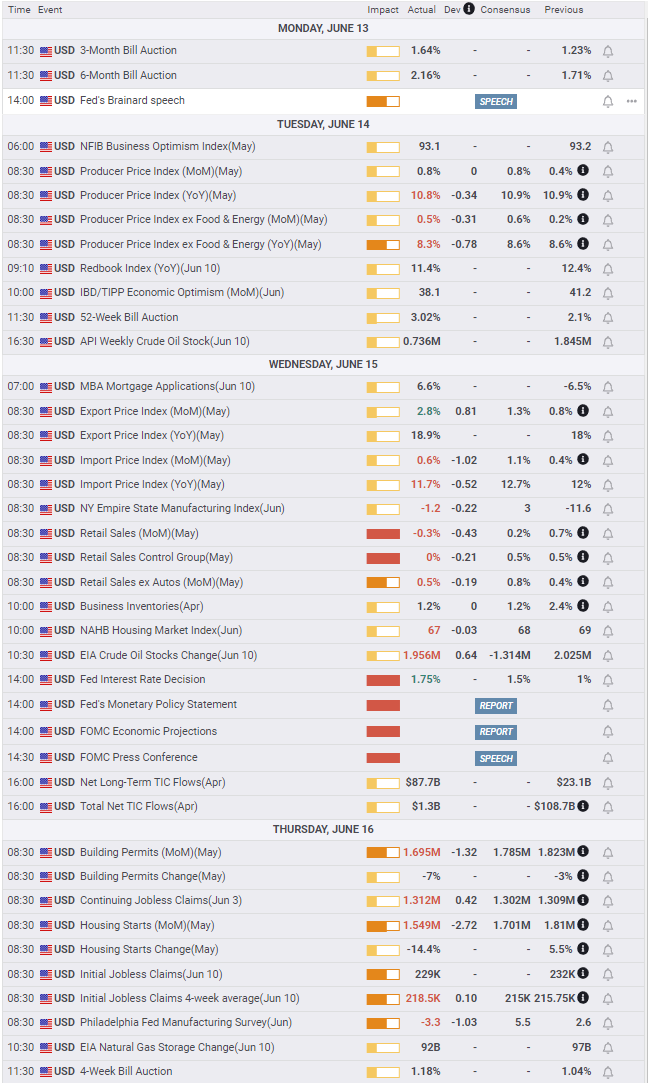Info icon on Initial Jobless Claims(Jun 10)
This screenshot has height=1083, width=648.
[x=583, y=973]
